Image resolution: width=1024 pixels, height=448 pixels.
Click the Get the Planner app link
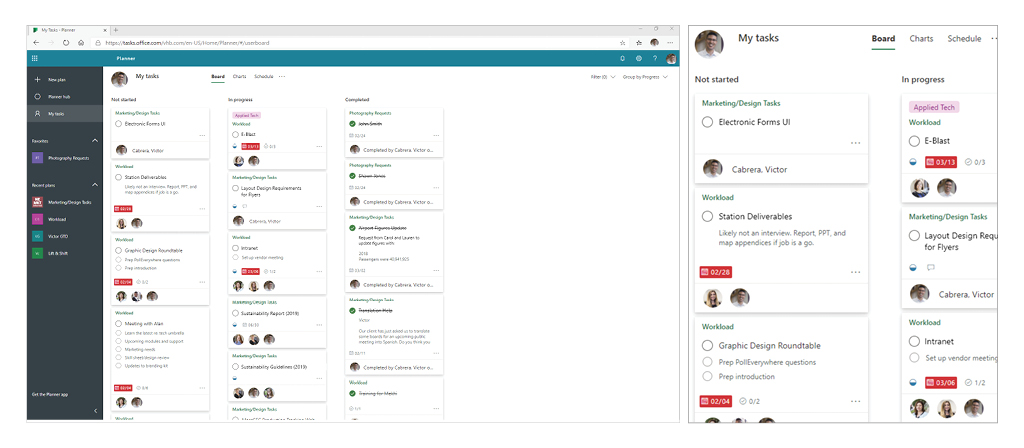coord(51,394)
